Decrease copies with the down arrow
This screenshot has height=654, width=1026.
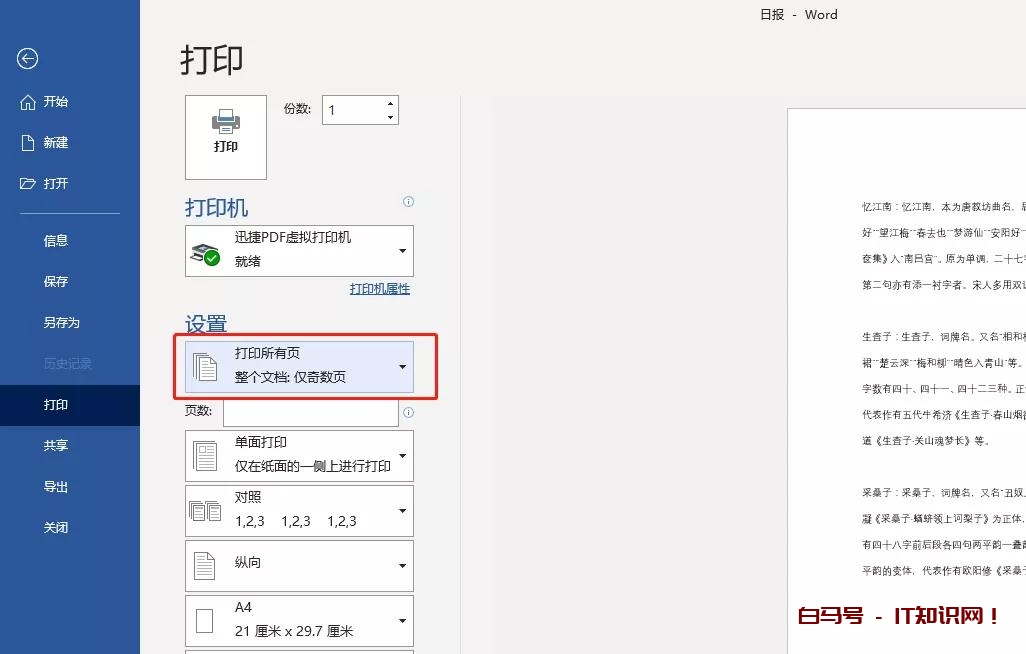point(390,118)
